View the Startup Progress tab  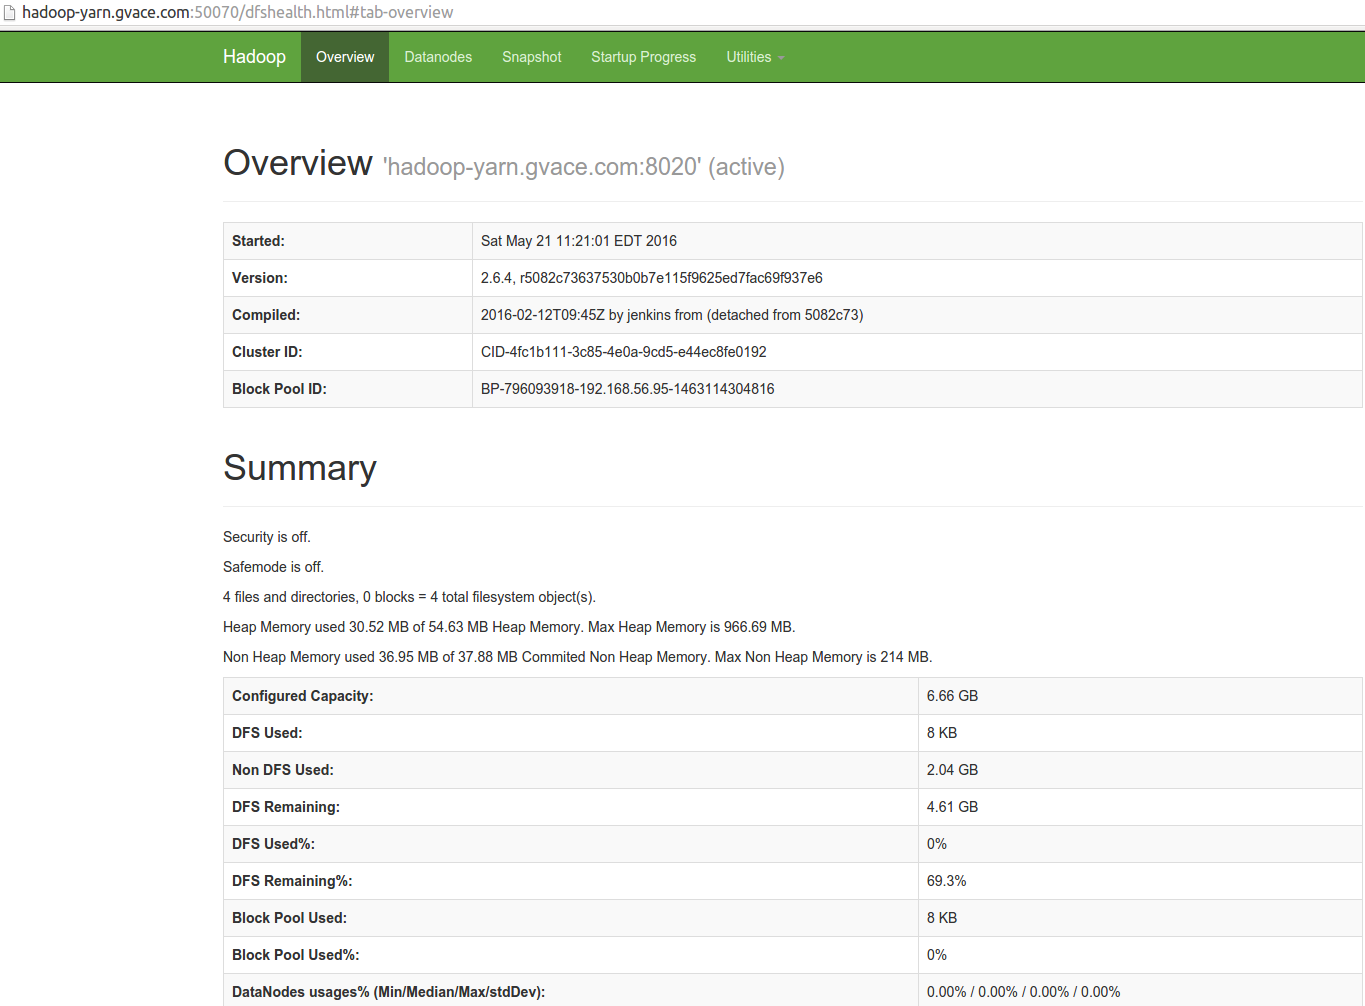(643, 57)
